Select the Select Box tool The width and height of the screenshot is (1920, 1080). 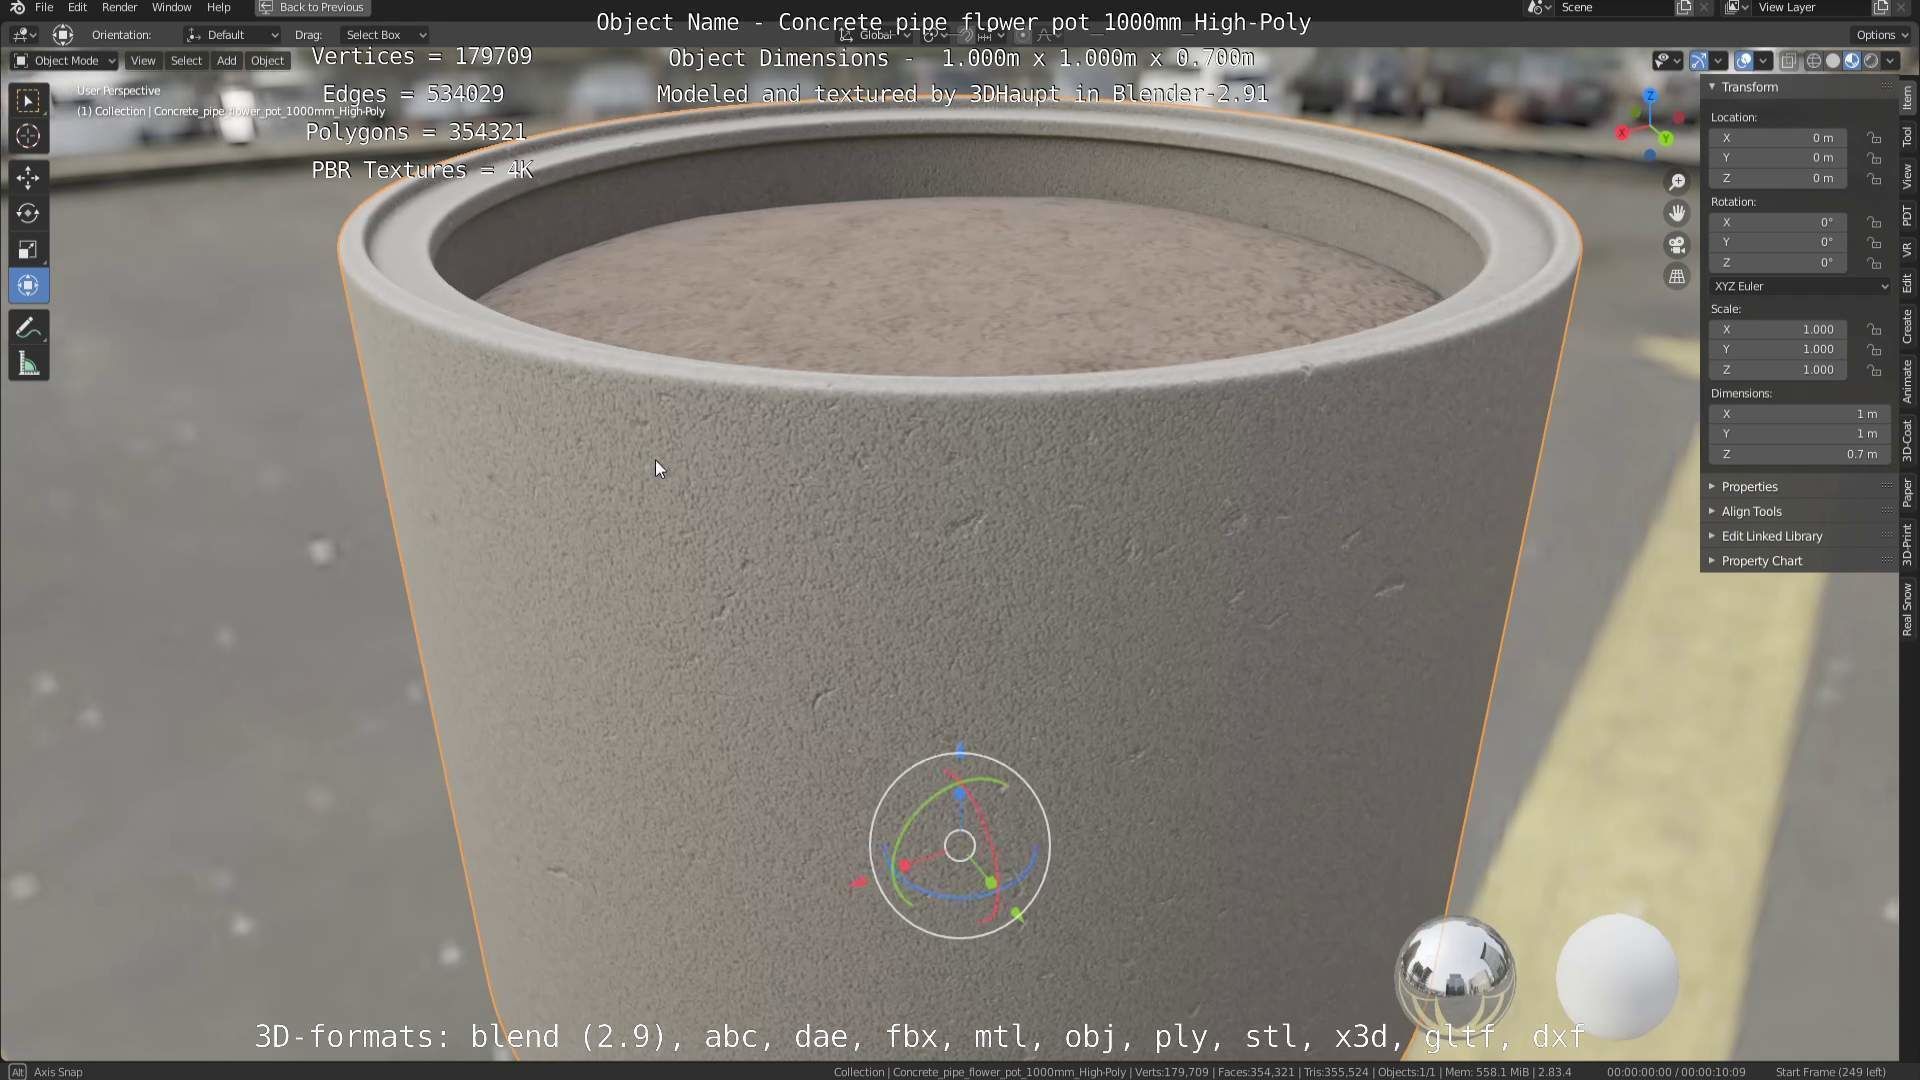click(x=28, y=101)
